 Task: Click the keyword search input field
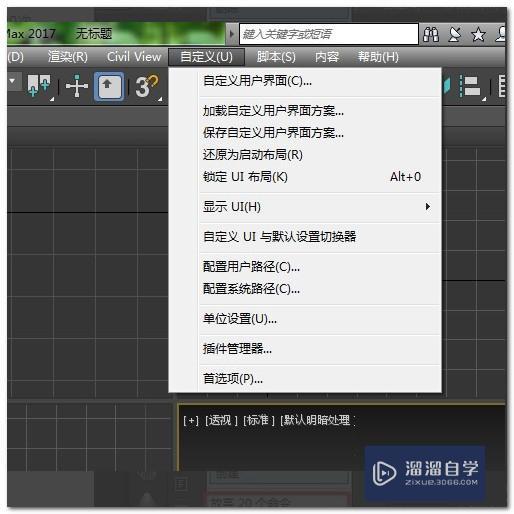point(329,34)
